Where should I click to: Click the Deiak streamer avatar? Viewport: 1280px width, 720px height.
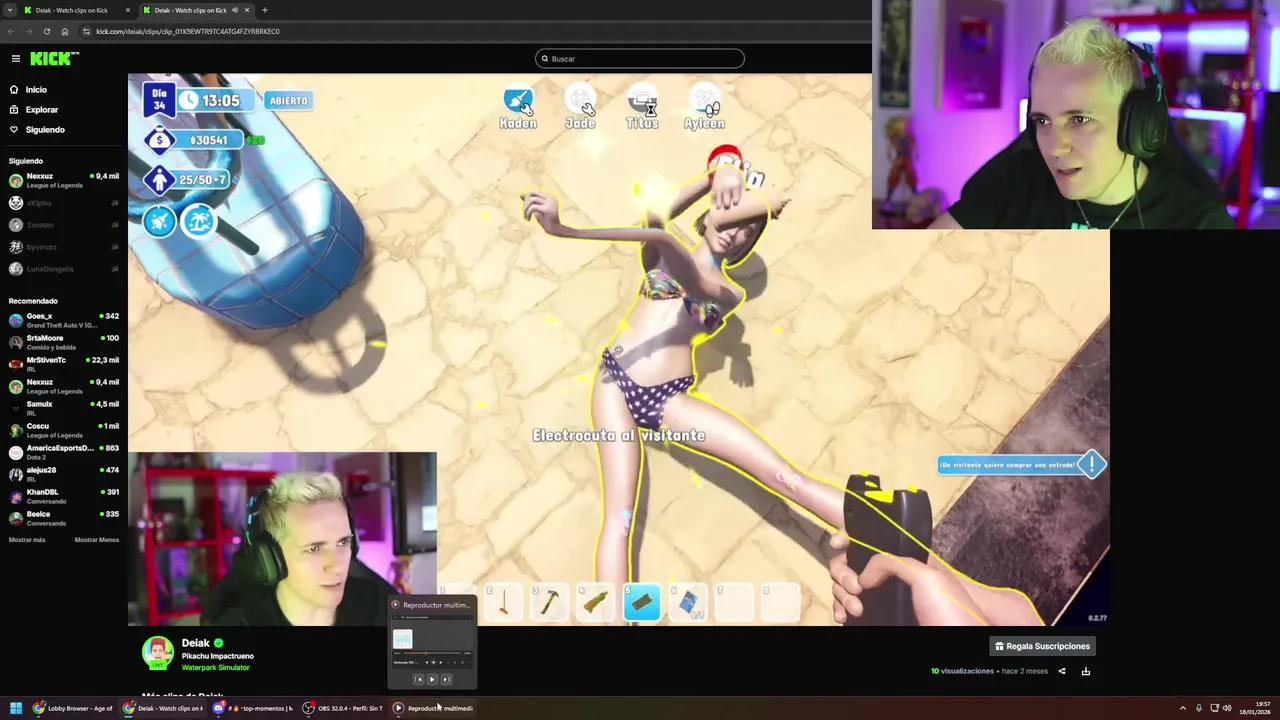(x=157, y=653)
